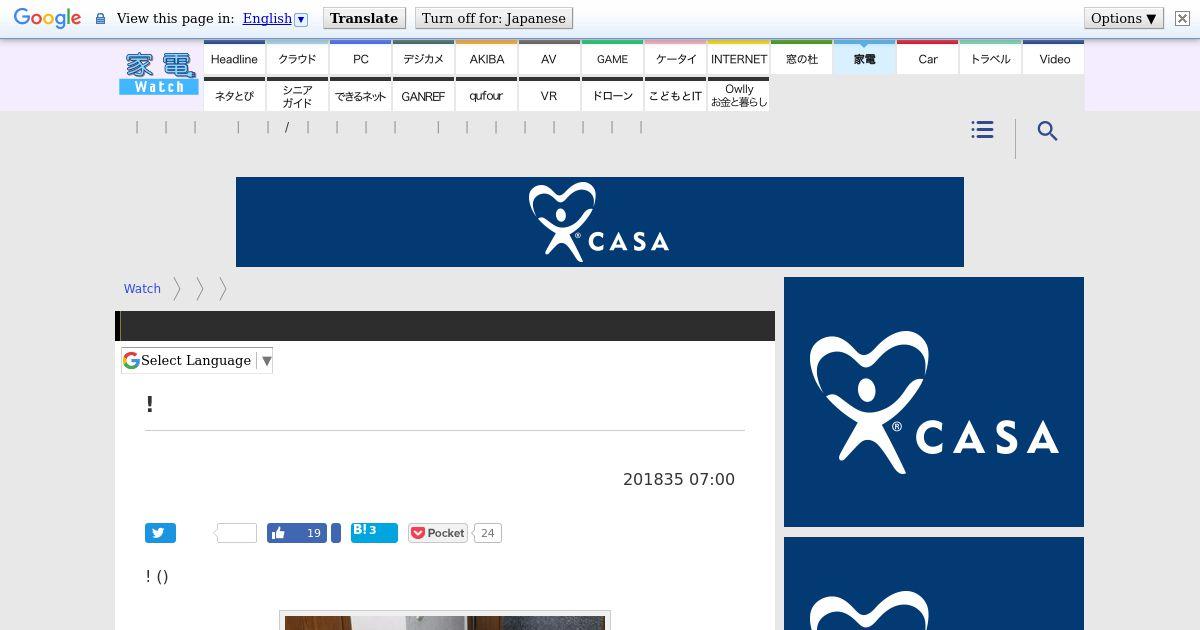Screen dimensions: 1200x630
Task: Open the ケータイ tab
Action: (x=675, y=58)
